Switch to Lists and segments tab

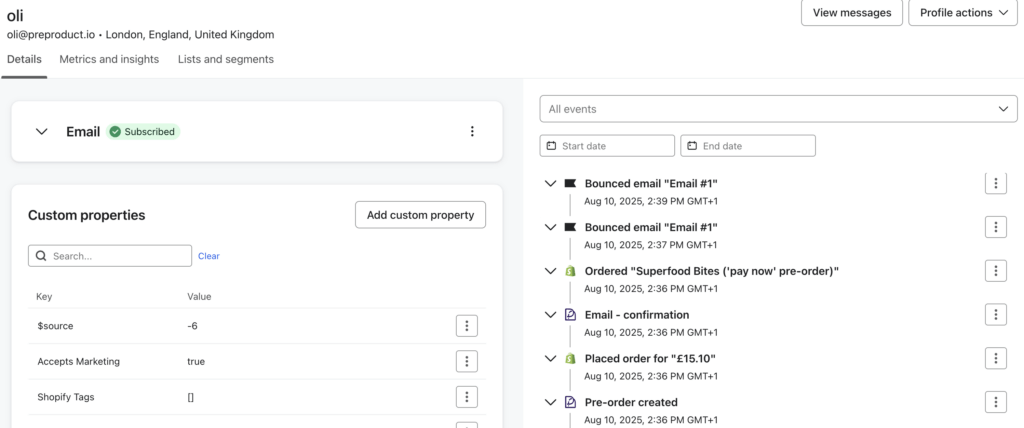[x=225, y=59]
